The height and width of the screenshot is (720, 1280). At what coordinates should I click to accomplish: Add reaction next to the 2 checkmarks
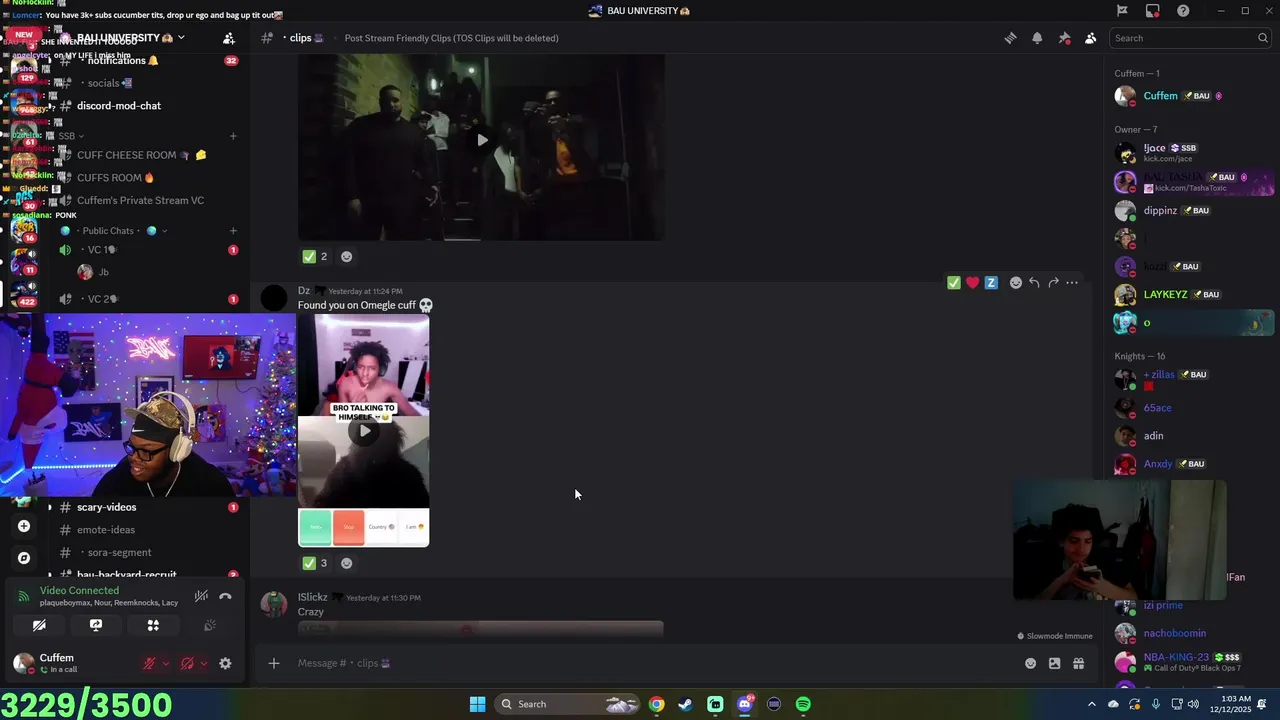tap(347, 257)
